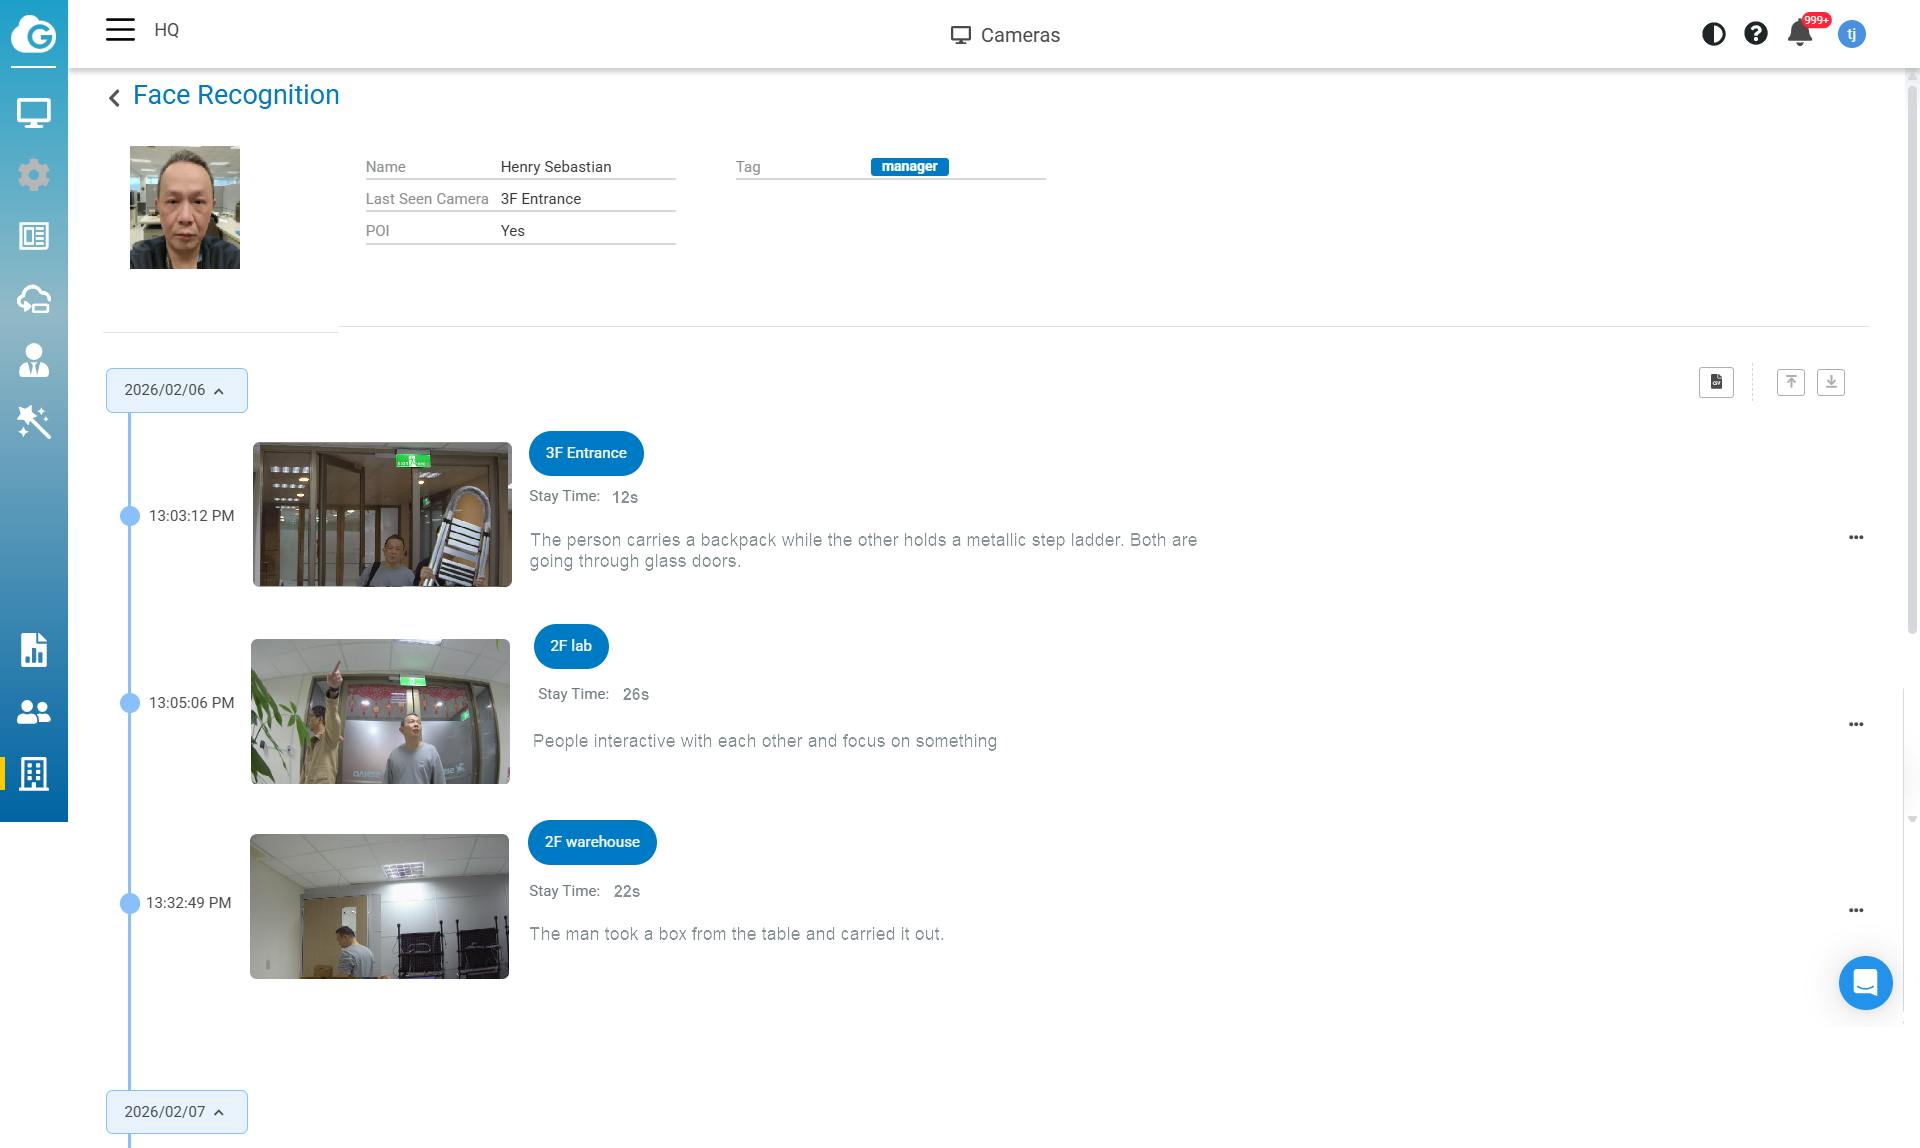
Task: Click the 13:32:49 PM timeline marker
Action: [x=130, y=903]
